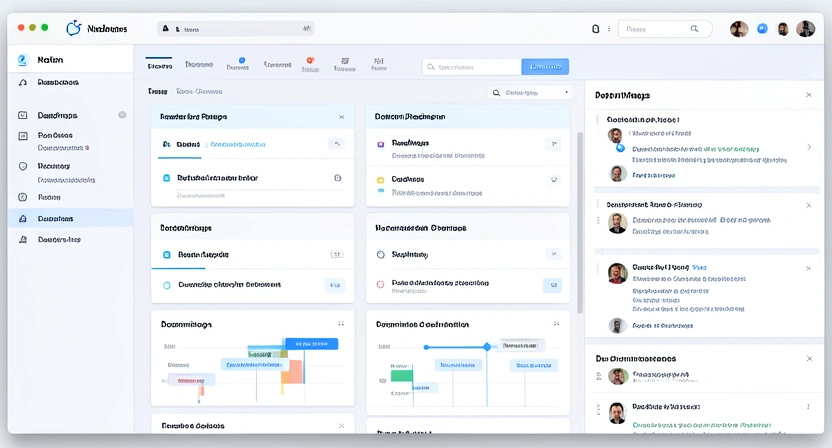
Task: Select the dark outlined circle in the second right card
Action: (x=380, y=255)
